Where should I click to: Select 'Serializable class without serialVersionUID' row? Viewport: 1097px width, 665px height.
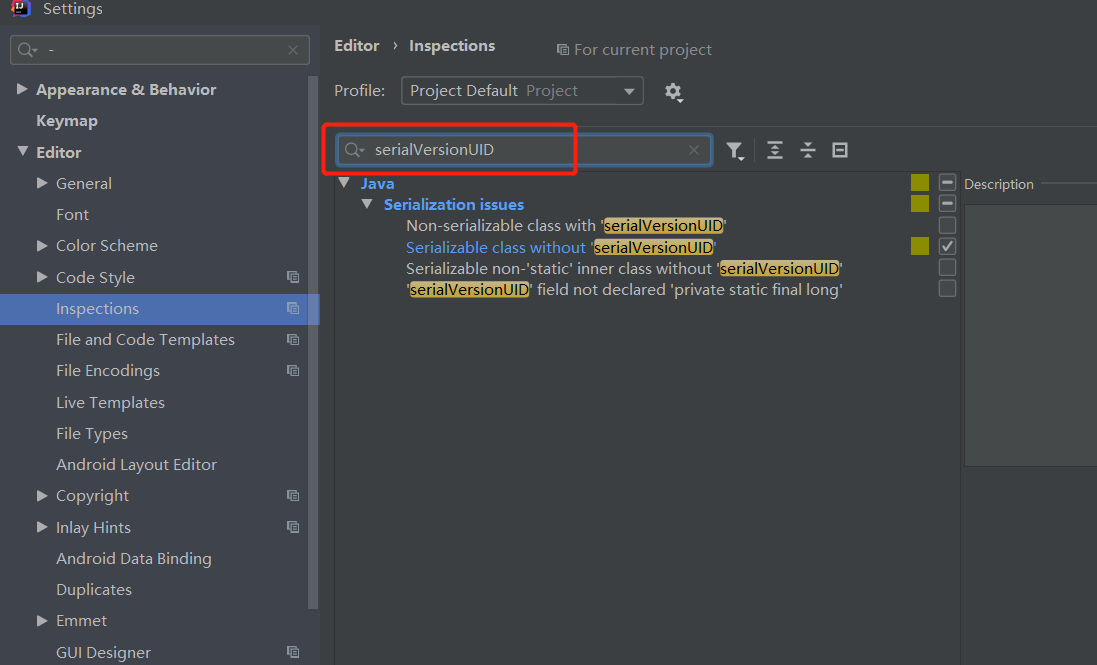[x=561, y=248]
